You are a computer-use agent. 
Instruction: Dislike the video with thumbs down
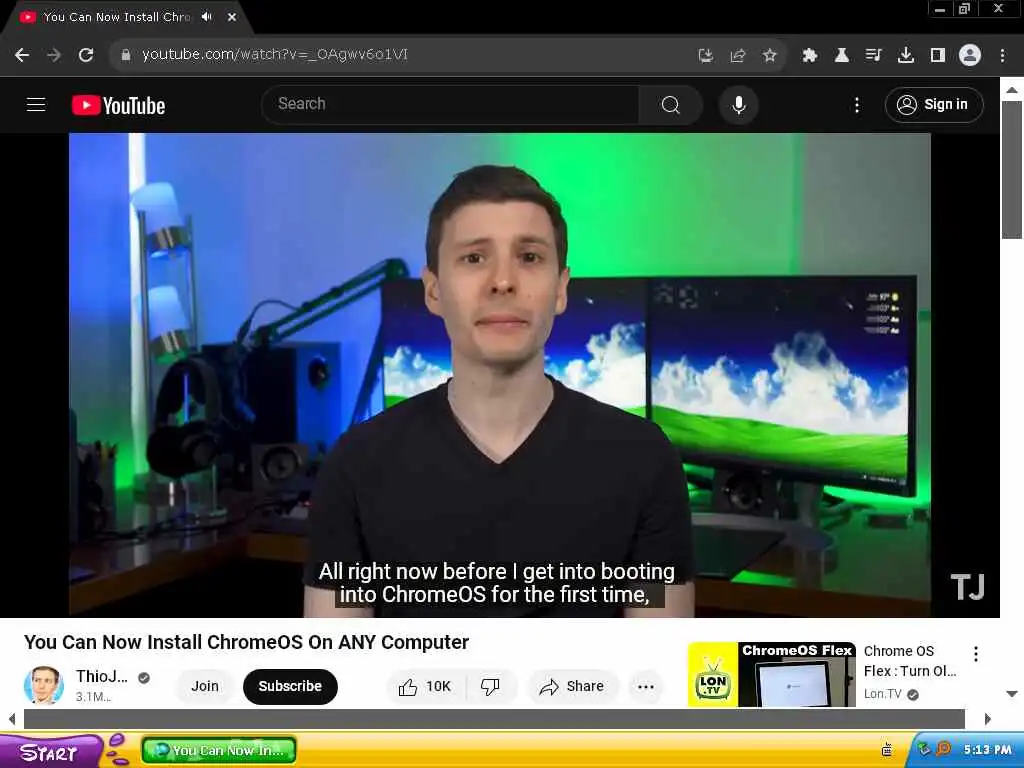(490, 686)
